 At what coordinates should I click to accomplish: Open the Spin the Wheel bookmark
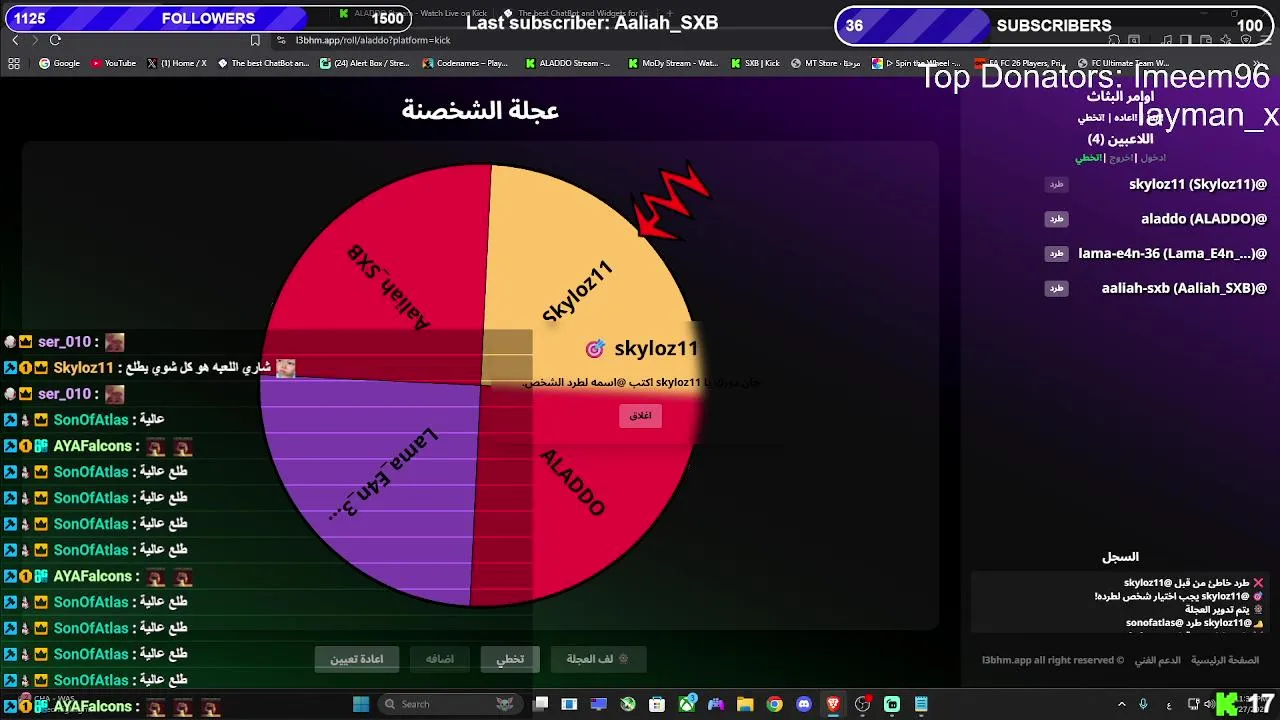pos(917,63)
